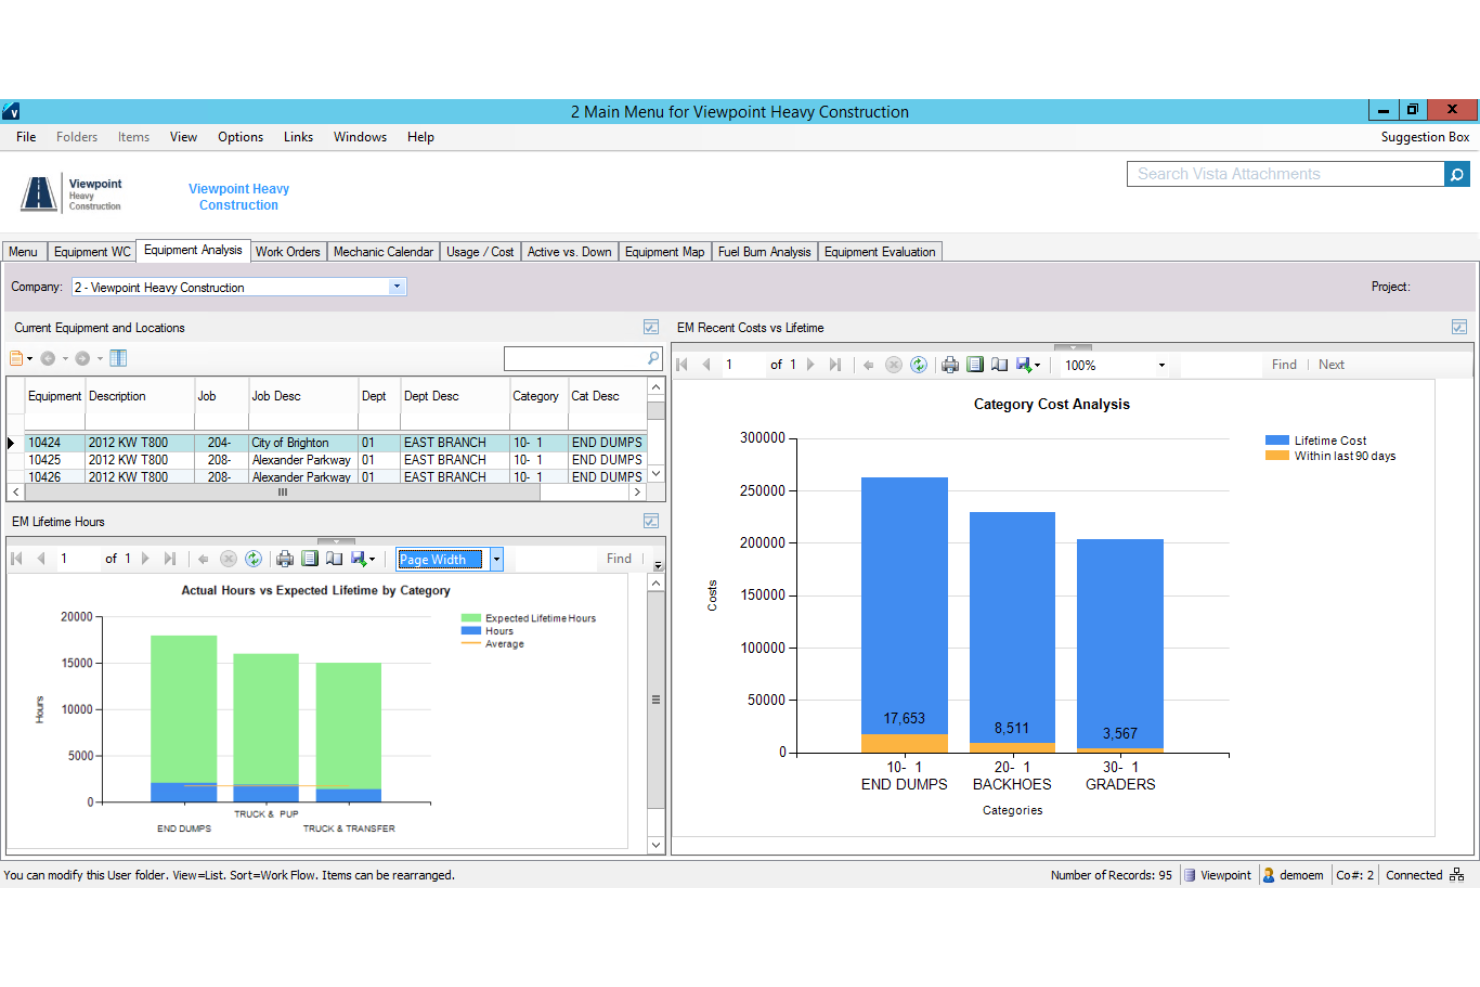Toggle the Current Equipment and Locations panel checkbox

point(651,327)
